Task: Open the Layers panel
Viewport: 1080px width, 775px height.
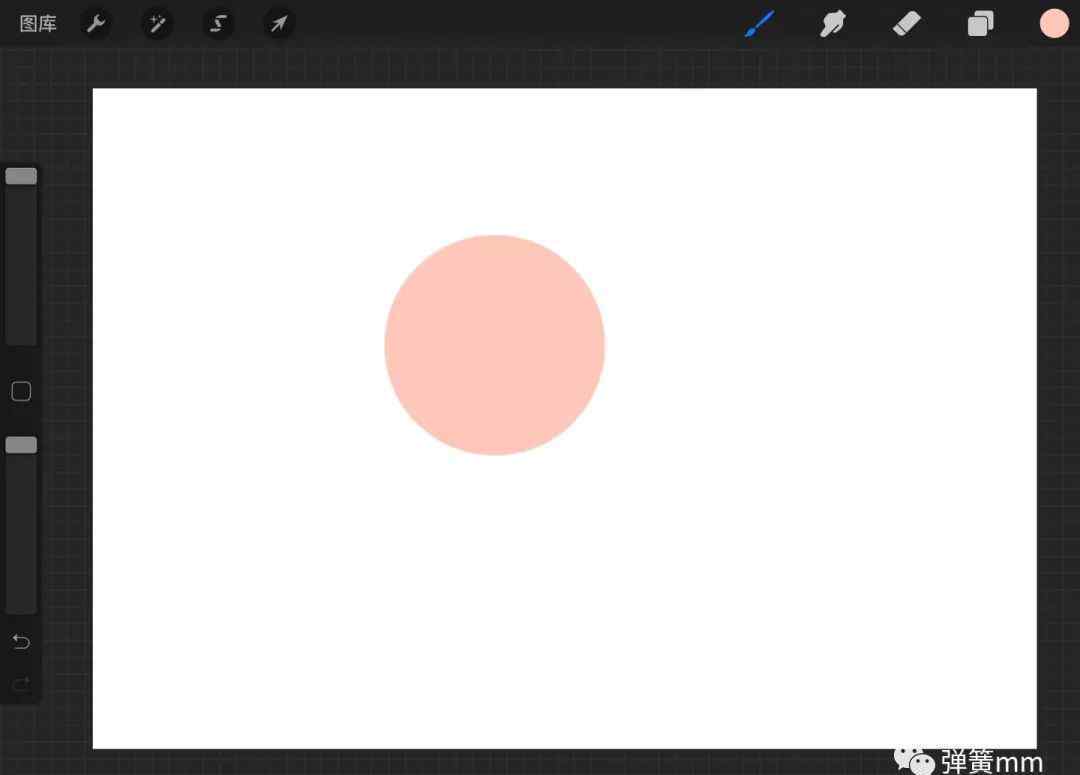Action: pos(980,24)
